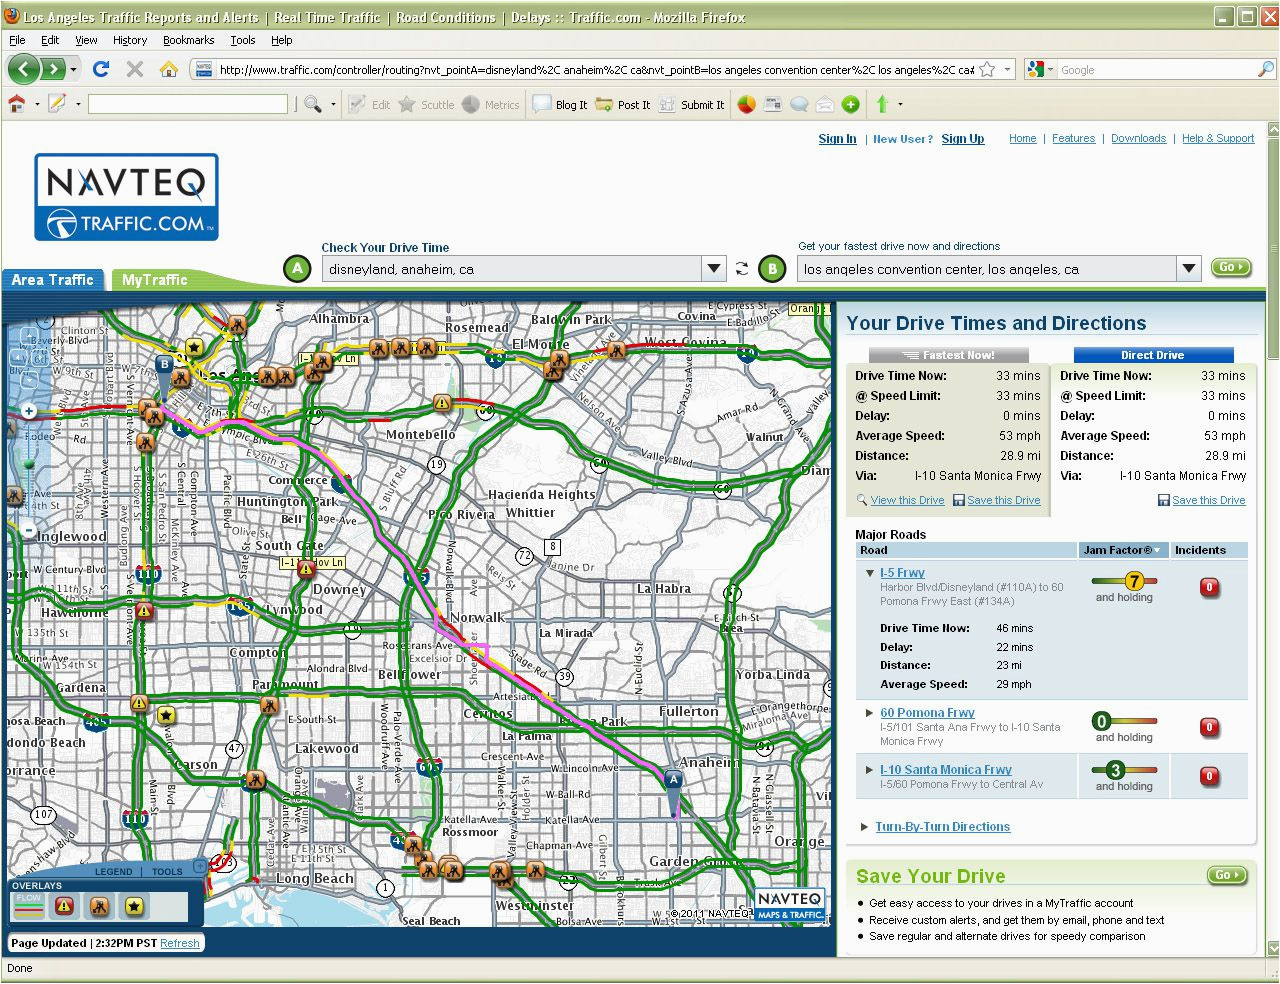Zoom in the map with plus button
The height and width of the screenshot is (984, 1280).
point(29,411)
